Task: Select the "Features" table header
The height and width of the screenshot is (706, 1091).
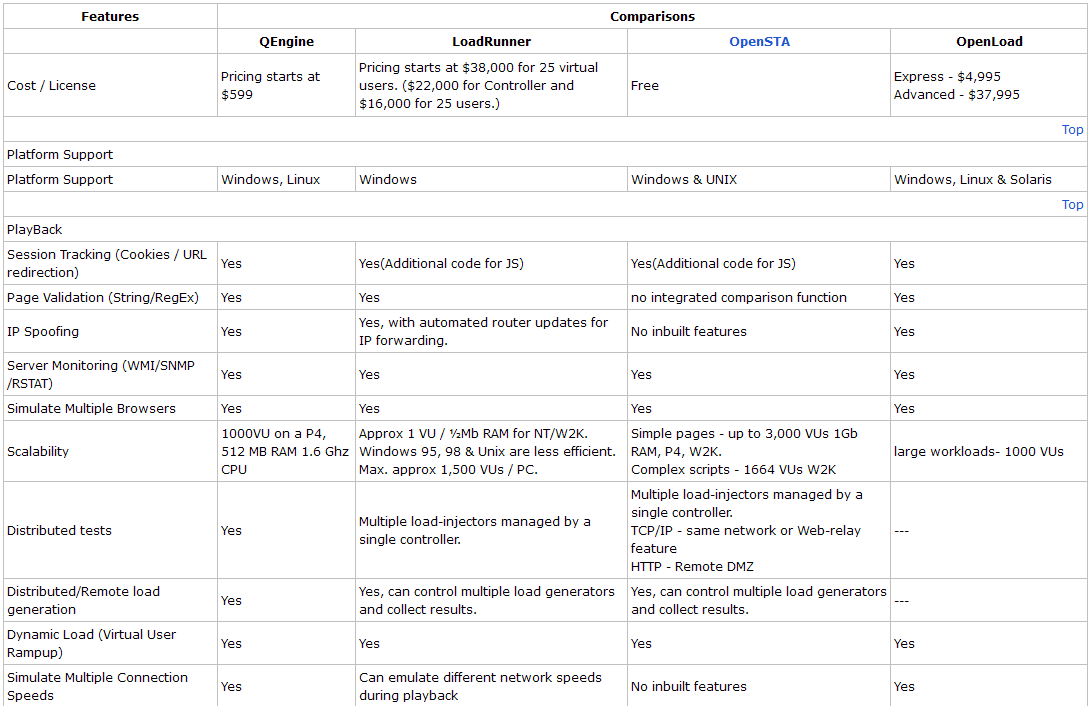Action: [x=110, y=17]
